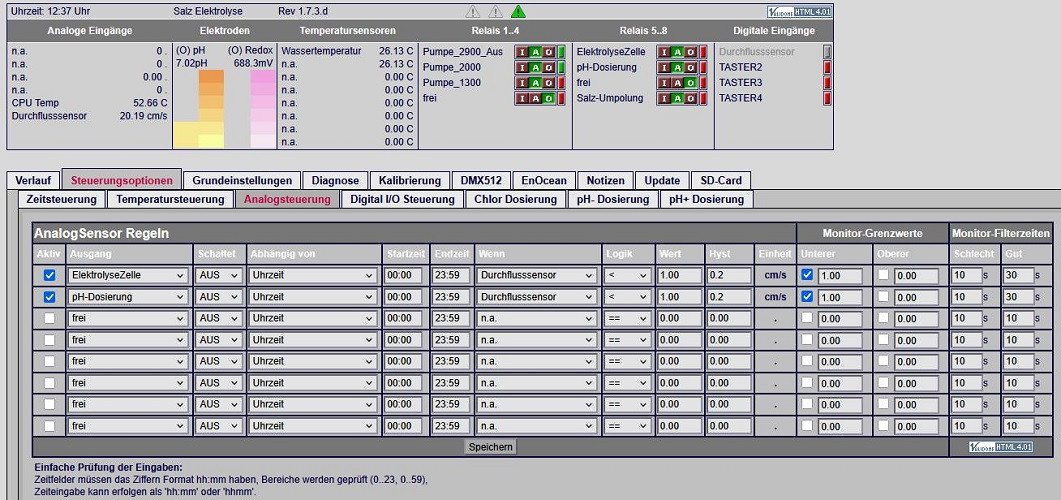The width and height of the screenshot is (1061, 500).
Task: Switch pH-Dosierung relay to O (off)
Action: pyautogui.click(x=691, y=67)
